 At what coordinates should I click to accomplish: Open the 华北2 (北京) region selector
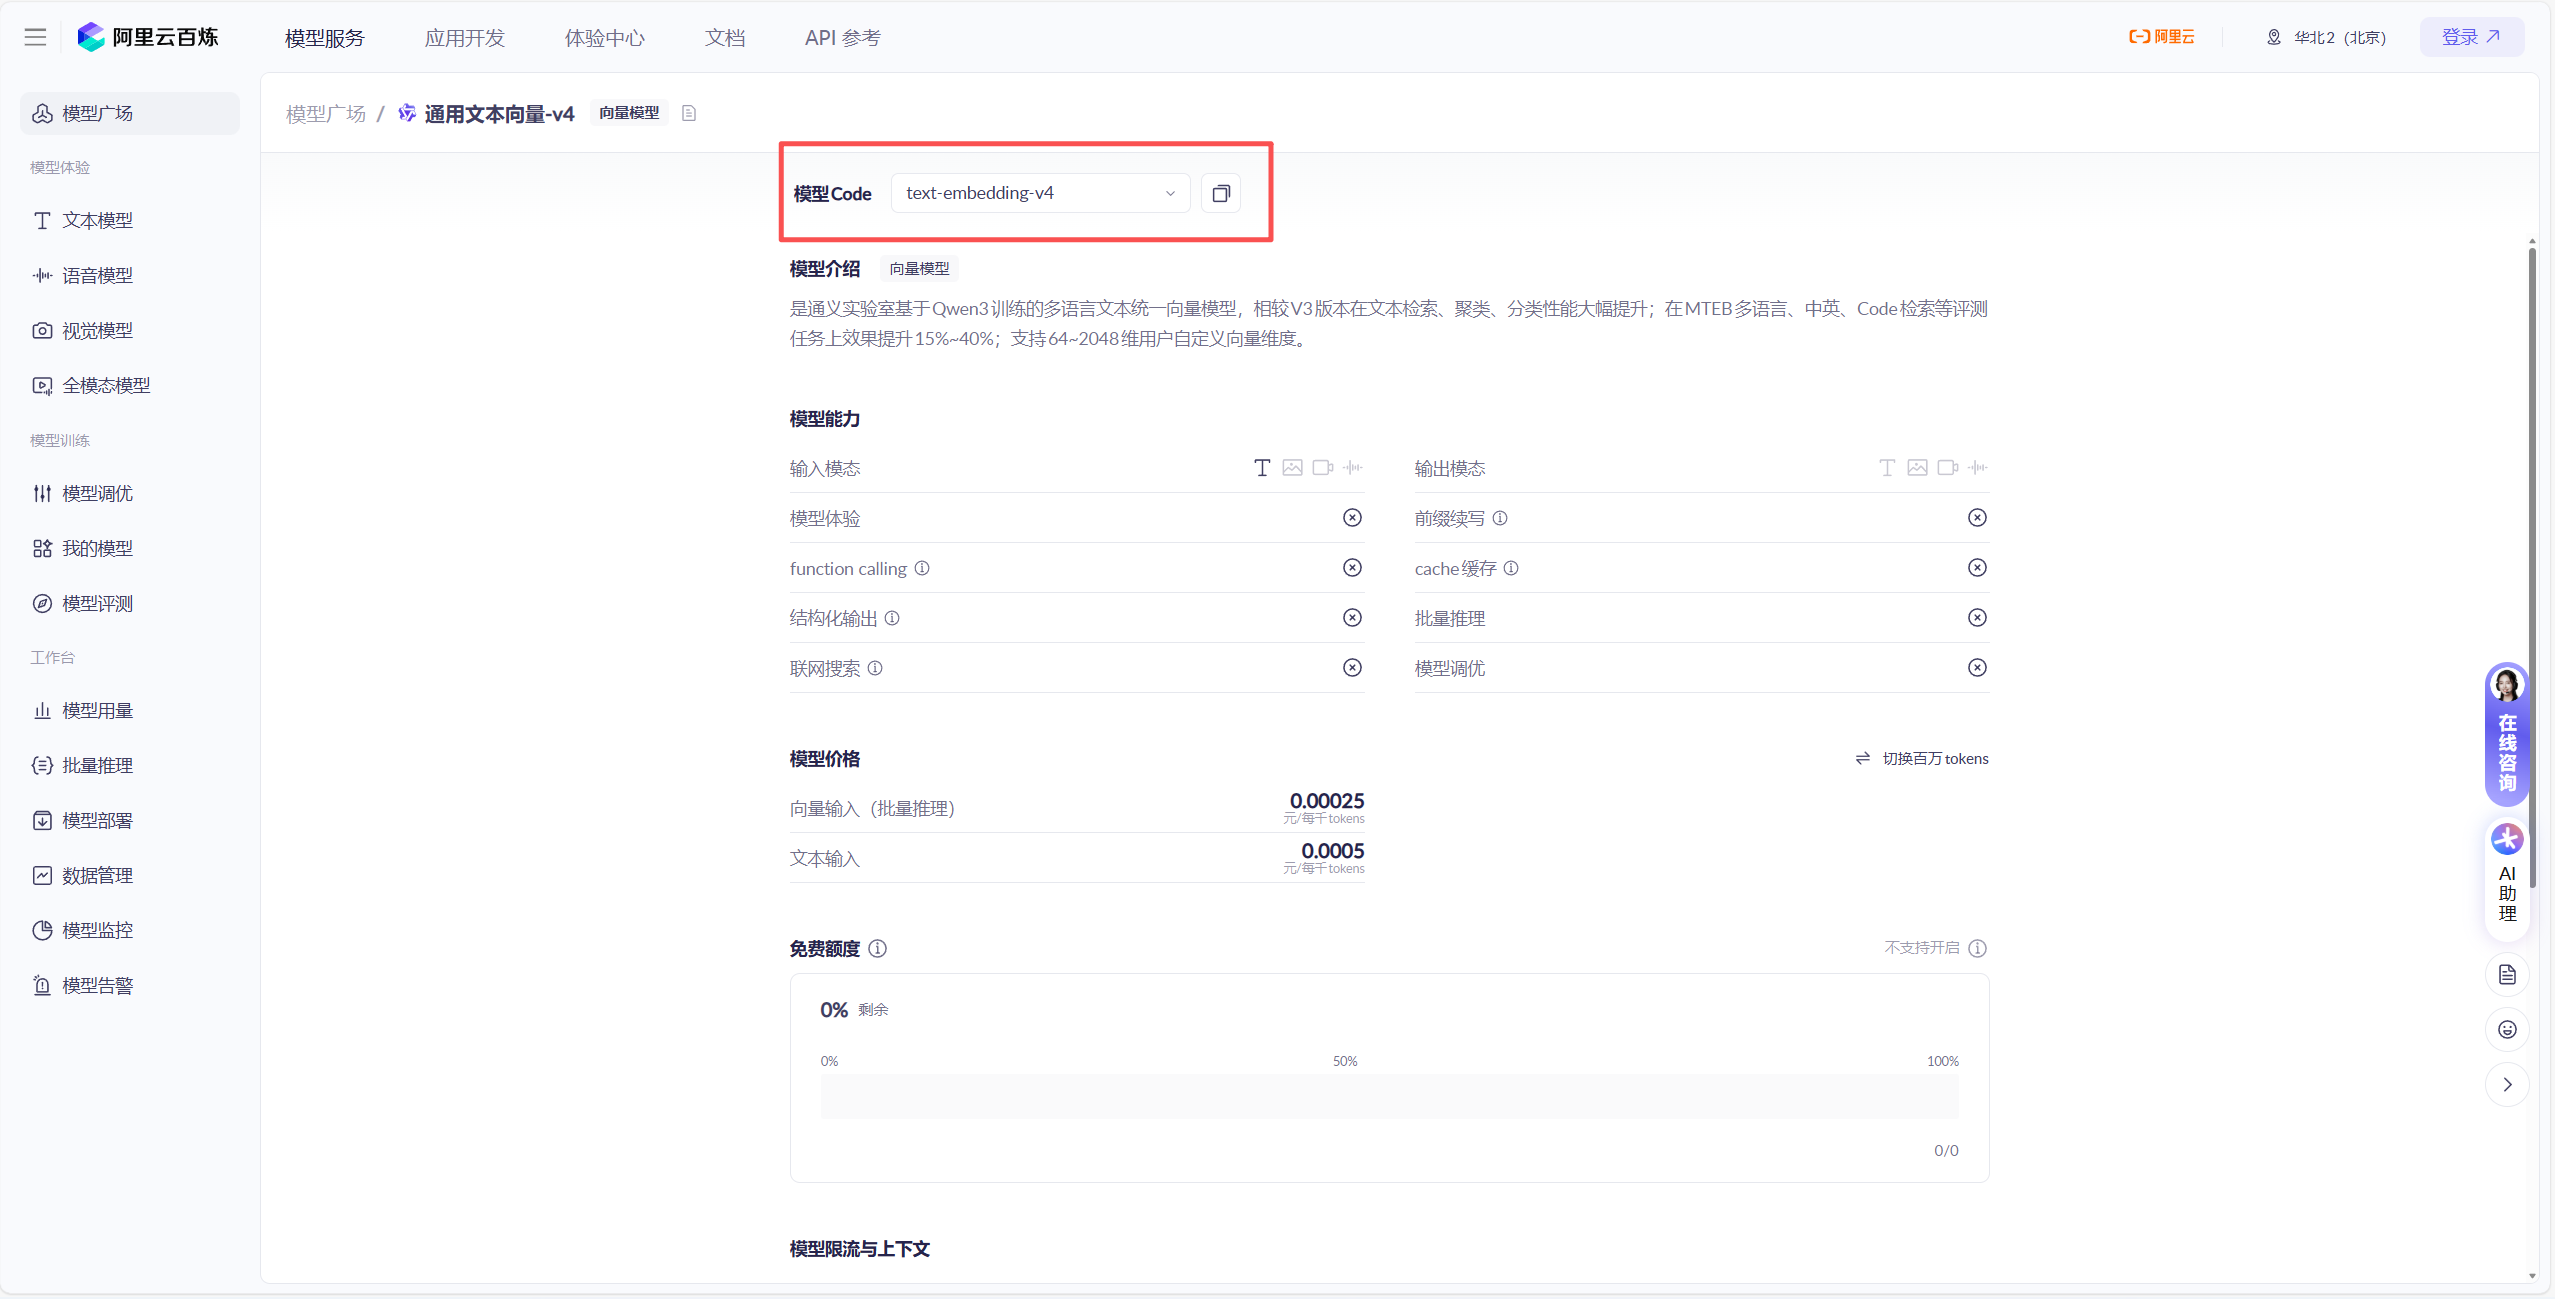2326,38
